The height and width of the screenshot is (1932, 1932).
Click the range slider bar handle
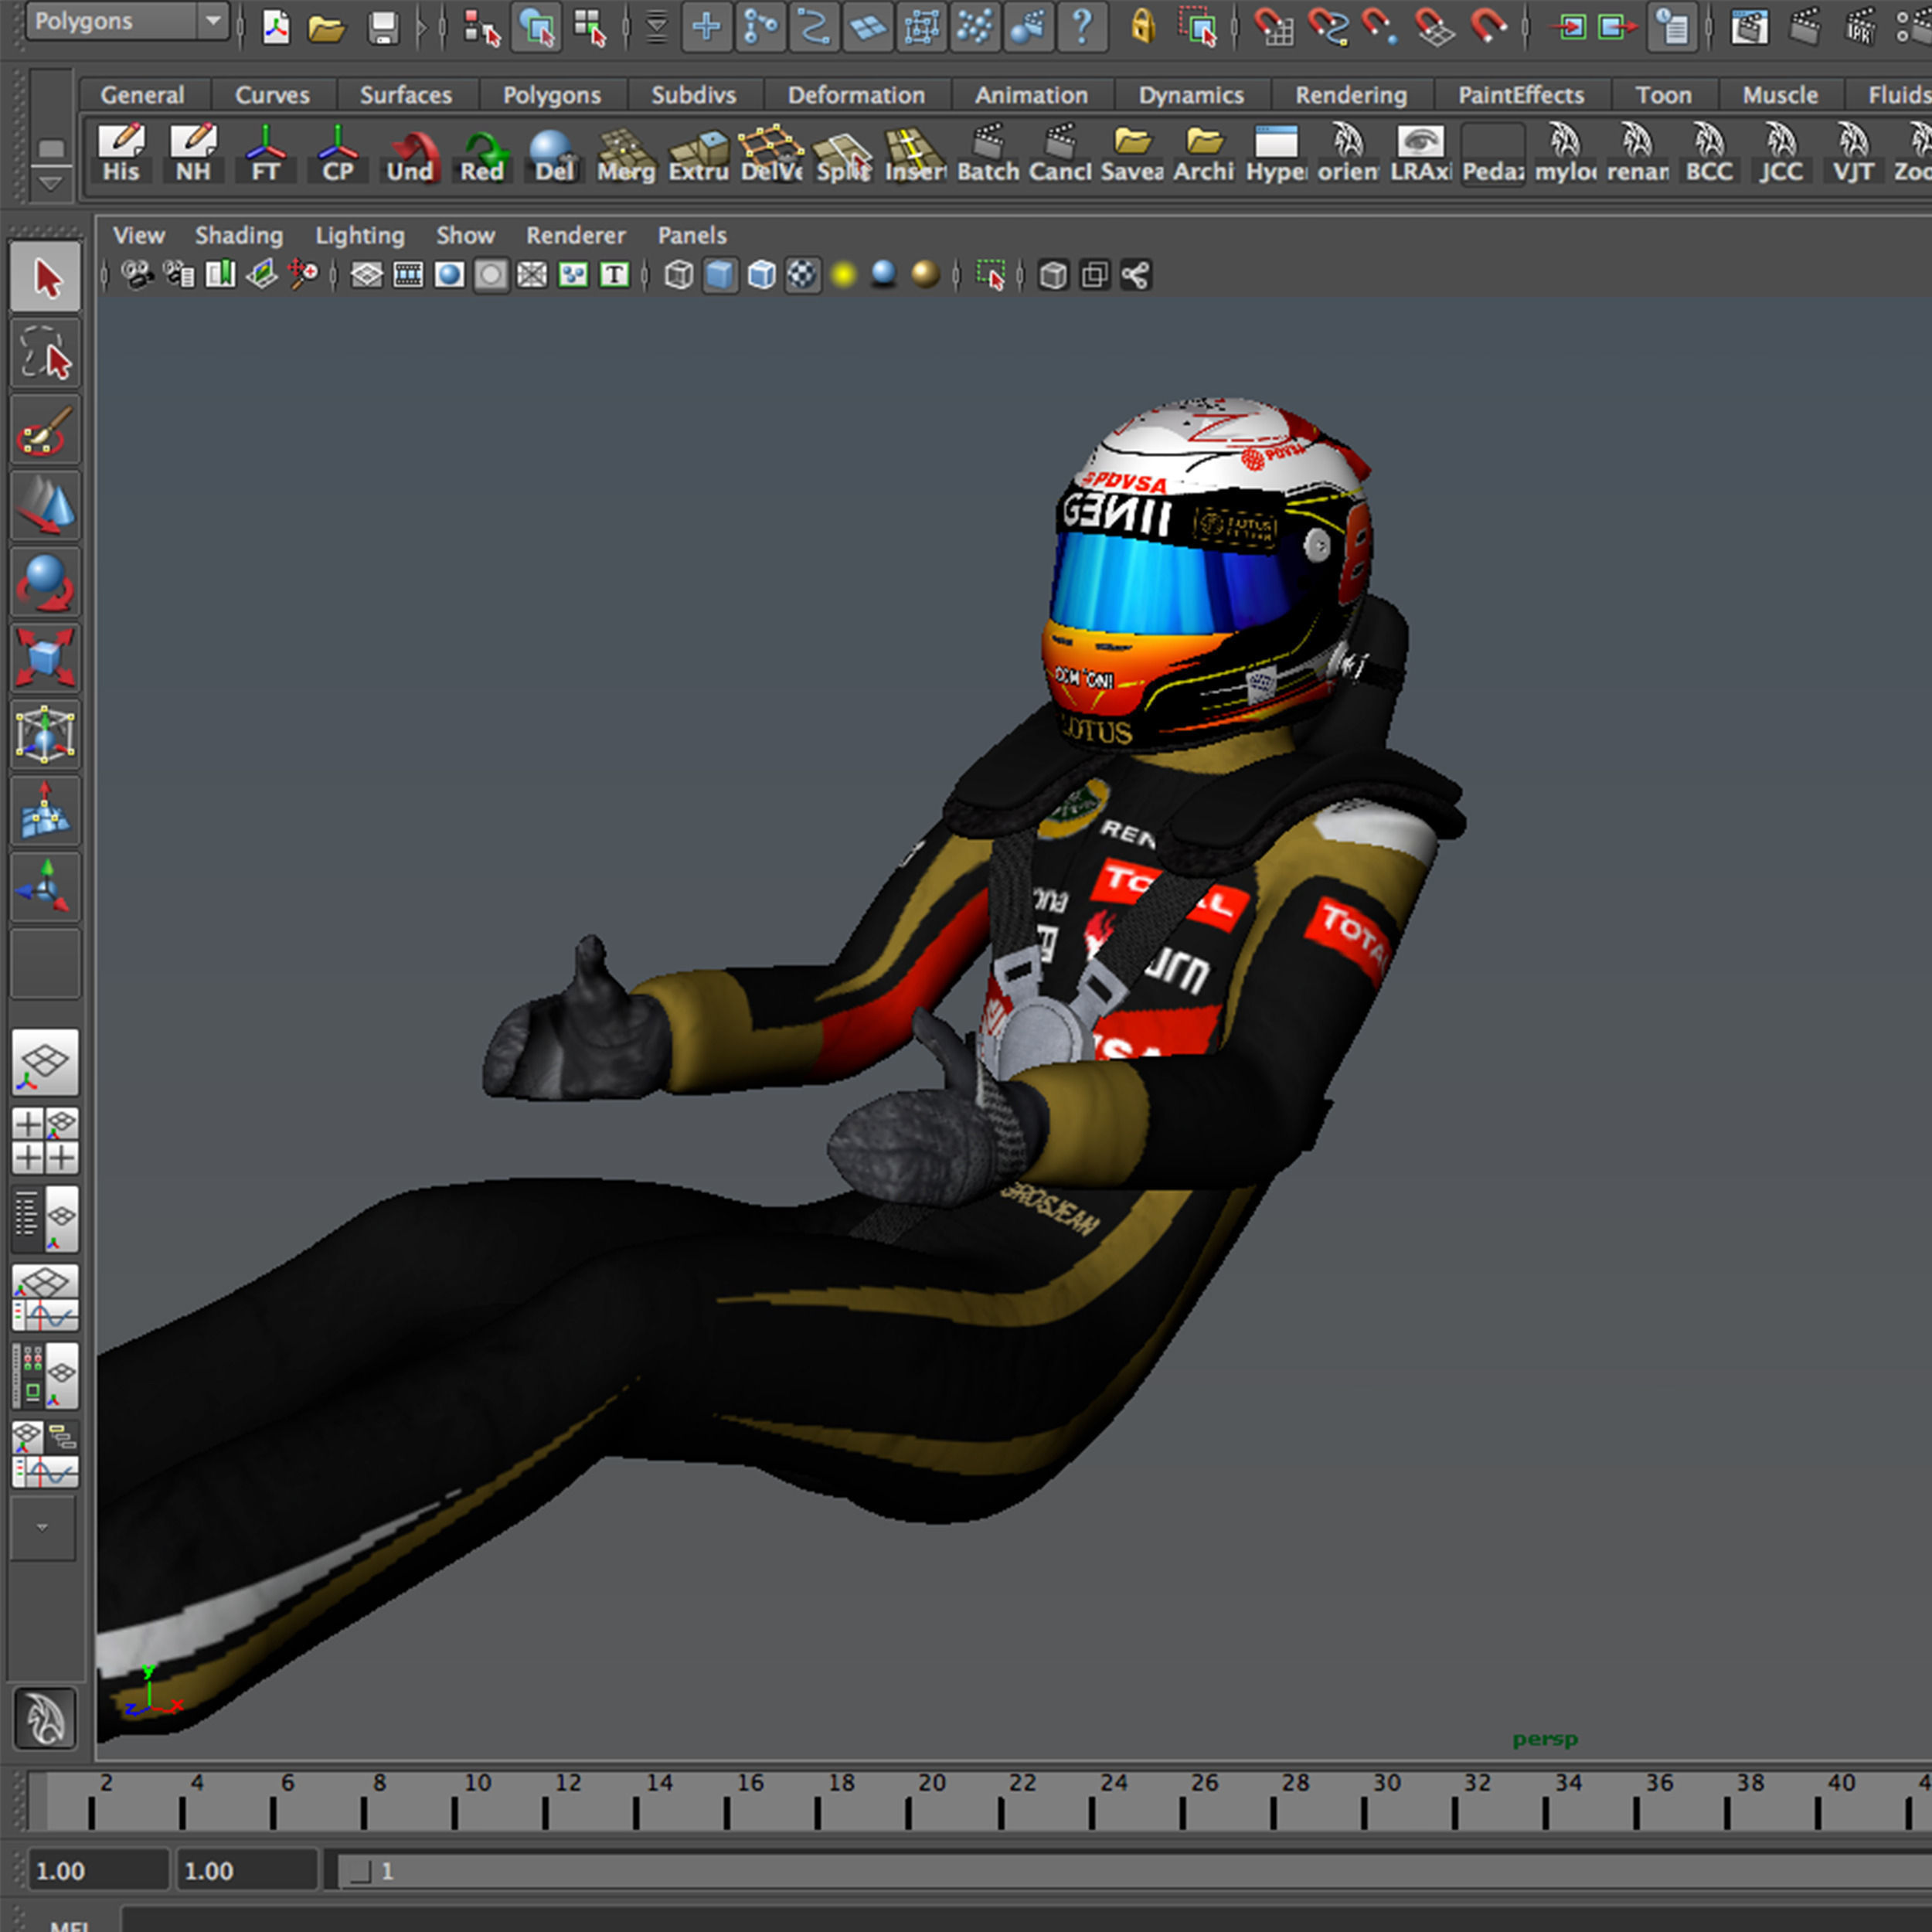[x=361, y=1871]
